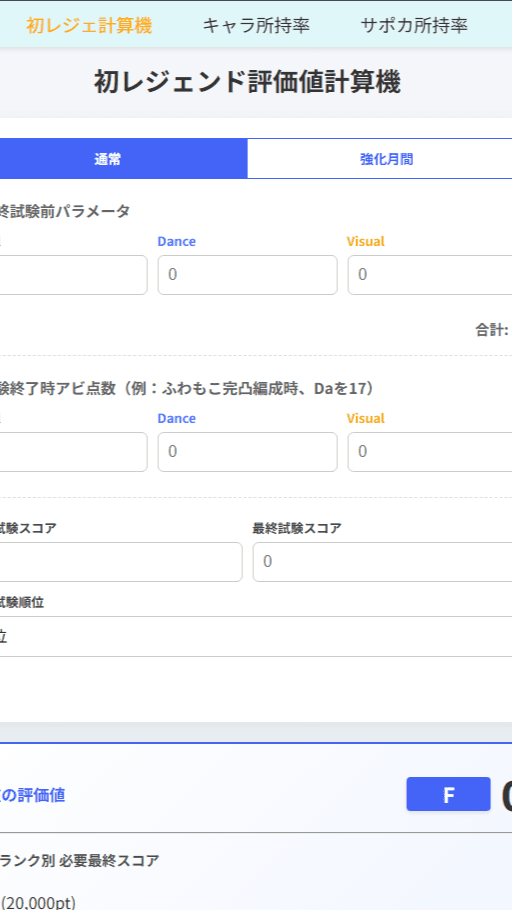Focus Dance field under アビ点数 section
The width and height of the screenshot is (512, 910).
coord(247,452)
